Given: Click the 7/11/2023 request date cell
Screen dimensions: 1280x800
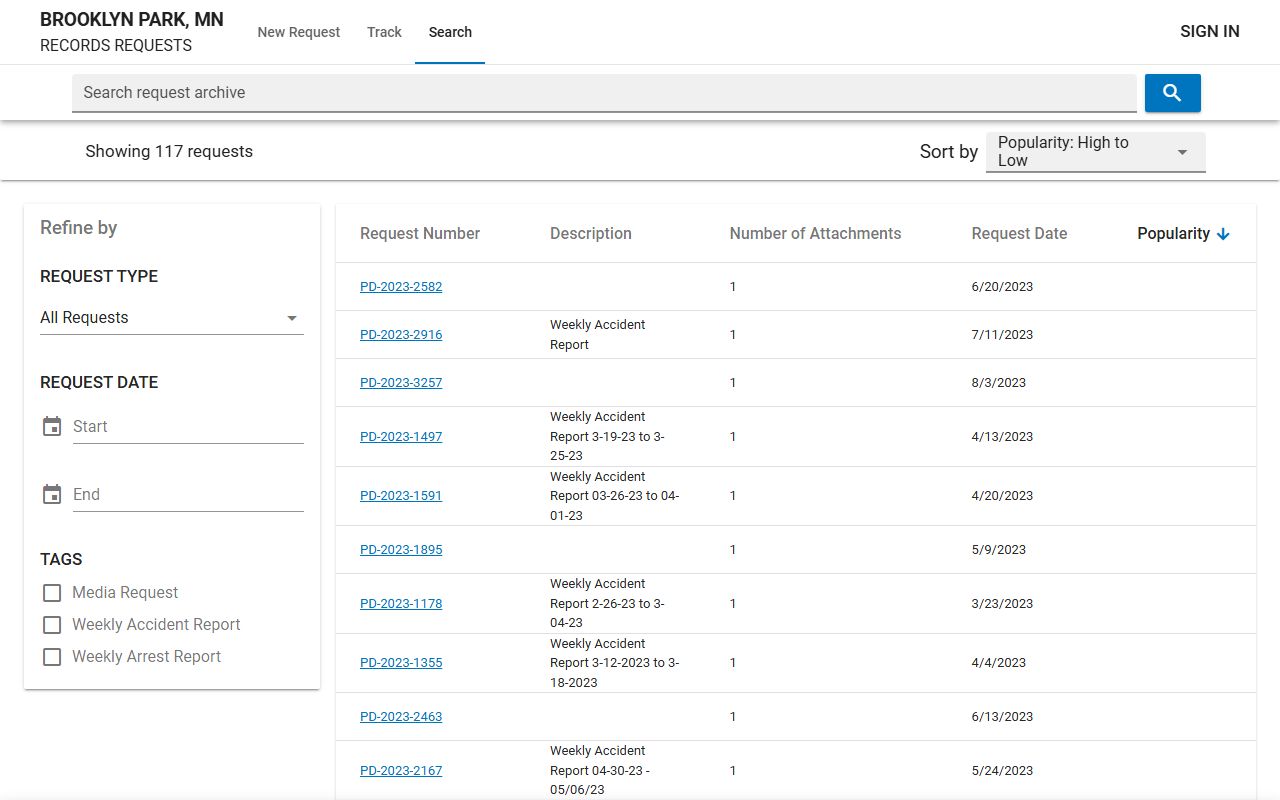Looking at the screenshot, I should coord(1002,335).
